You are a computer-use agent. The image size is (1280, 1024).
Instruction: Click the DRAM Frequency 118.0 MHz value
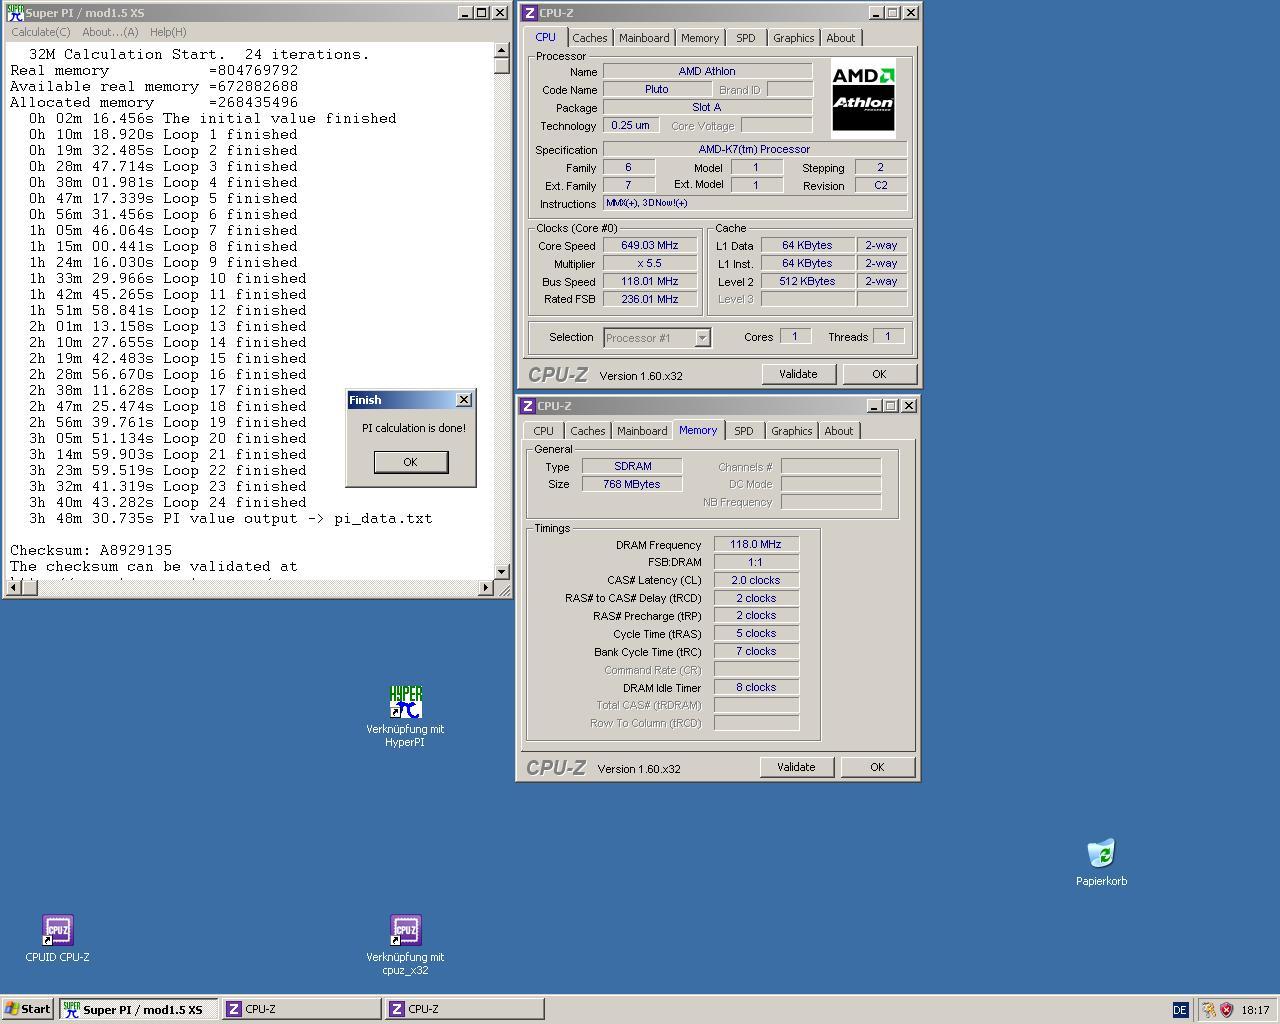756,544
